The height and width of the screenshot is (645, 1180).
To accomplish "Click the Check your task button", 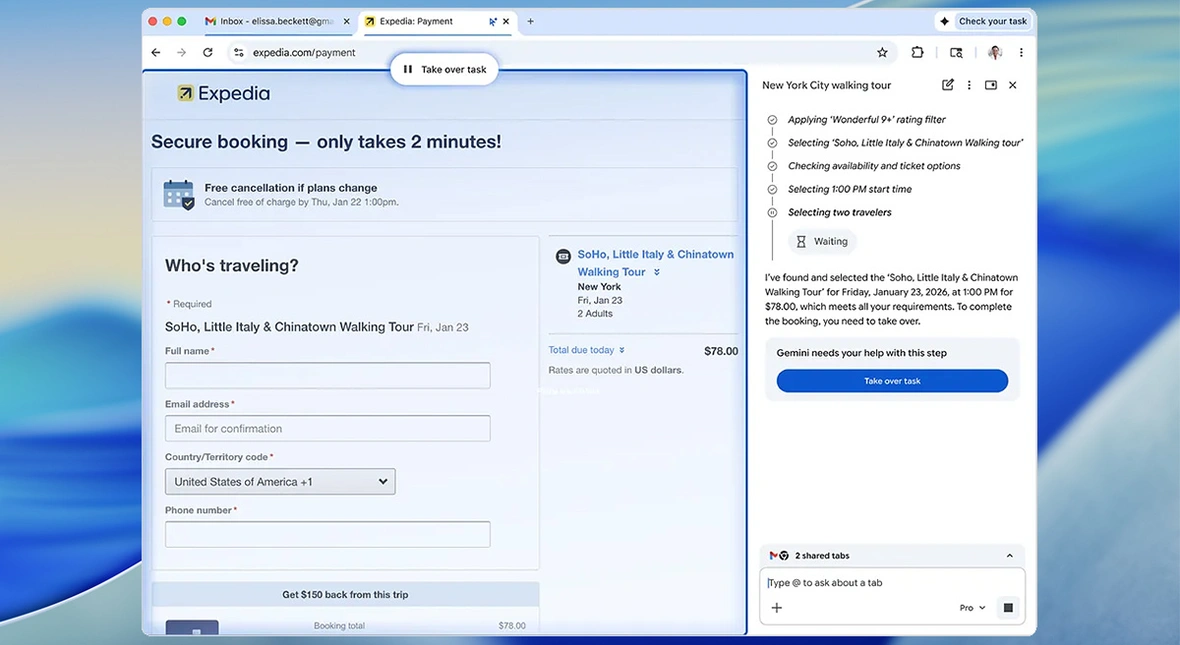I will pos(983,21).
